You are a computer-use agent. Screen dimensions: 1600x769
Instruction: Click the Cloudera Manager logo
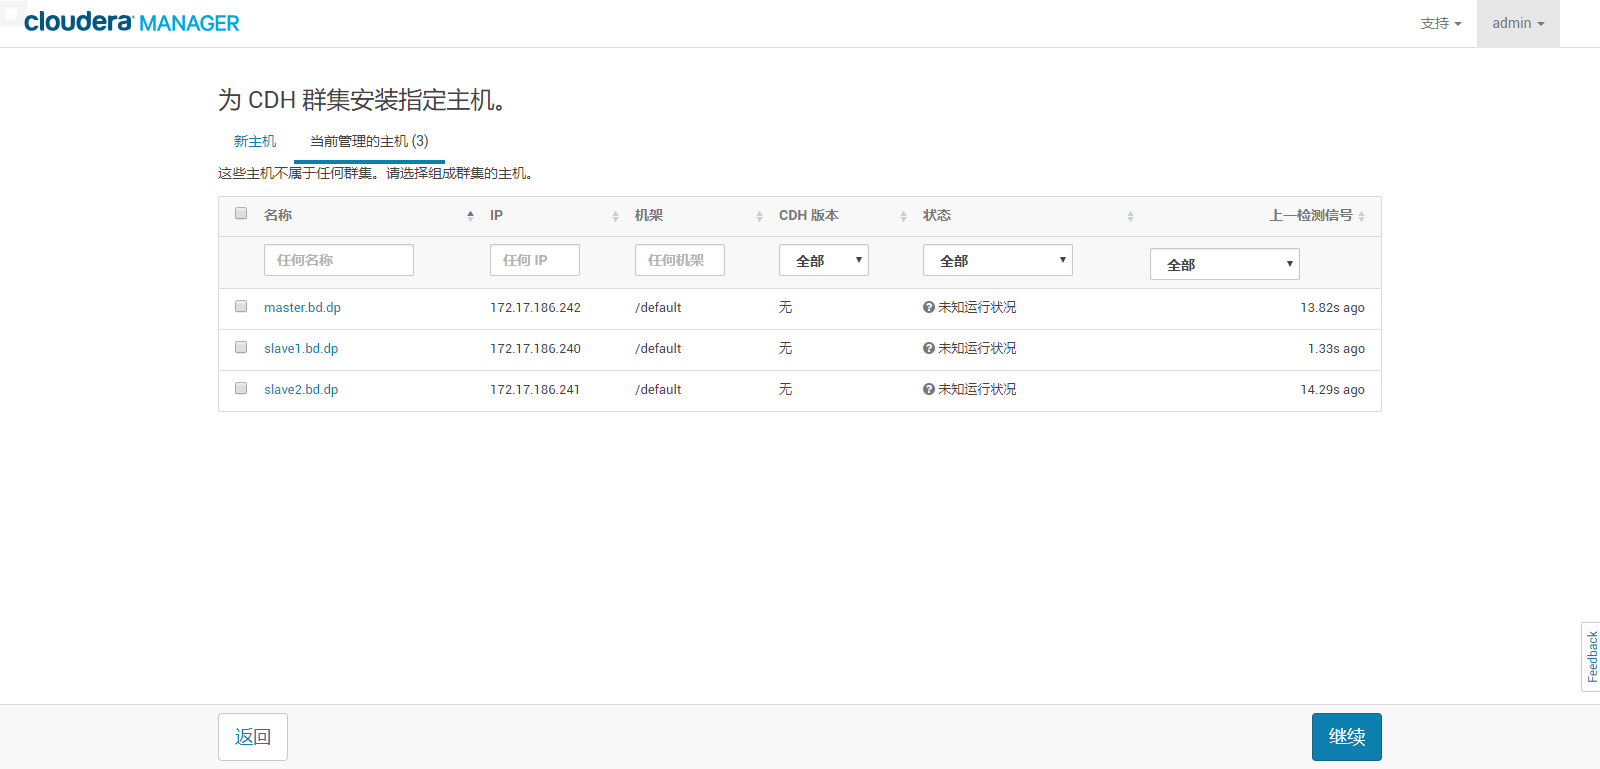pyautogui.click(x=131, y=22)
